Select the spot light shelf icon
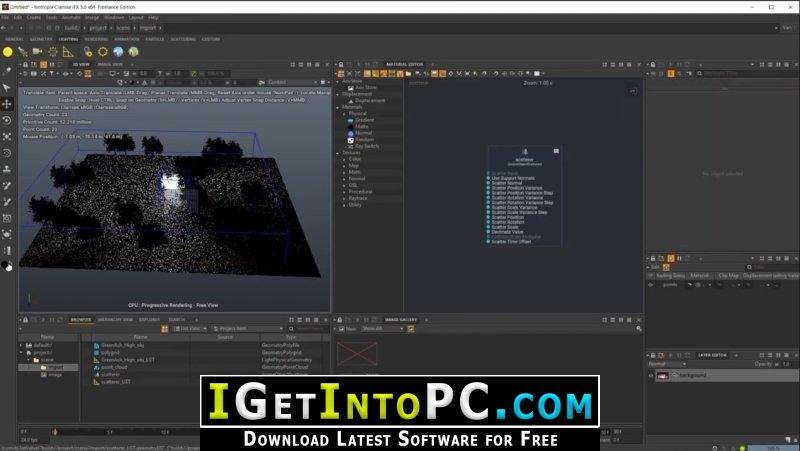The image size is (800, 451). pyautogui.click(x=22, y=52)
